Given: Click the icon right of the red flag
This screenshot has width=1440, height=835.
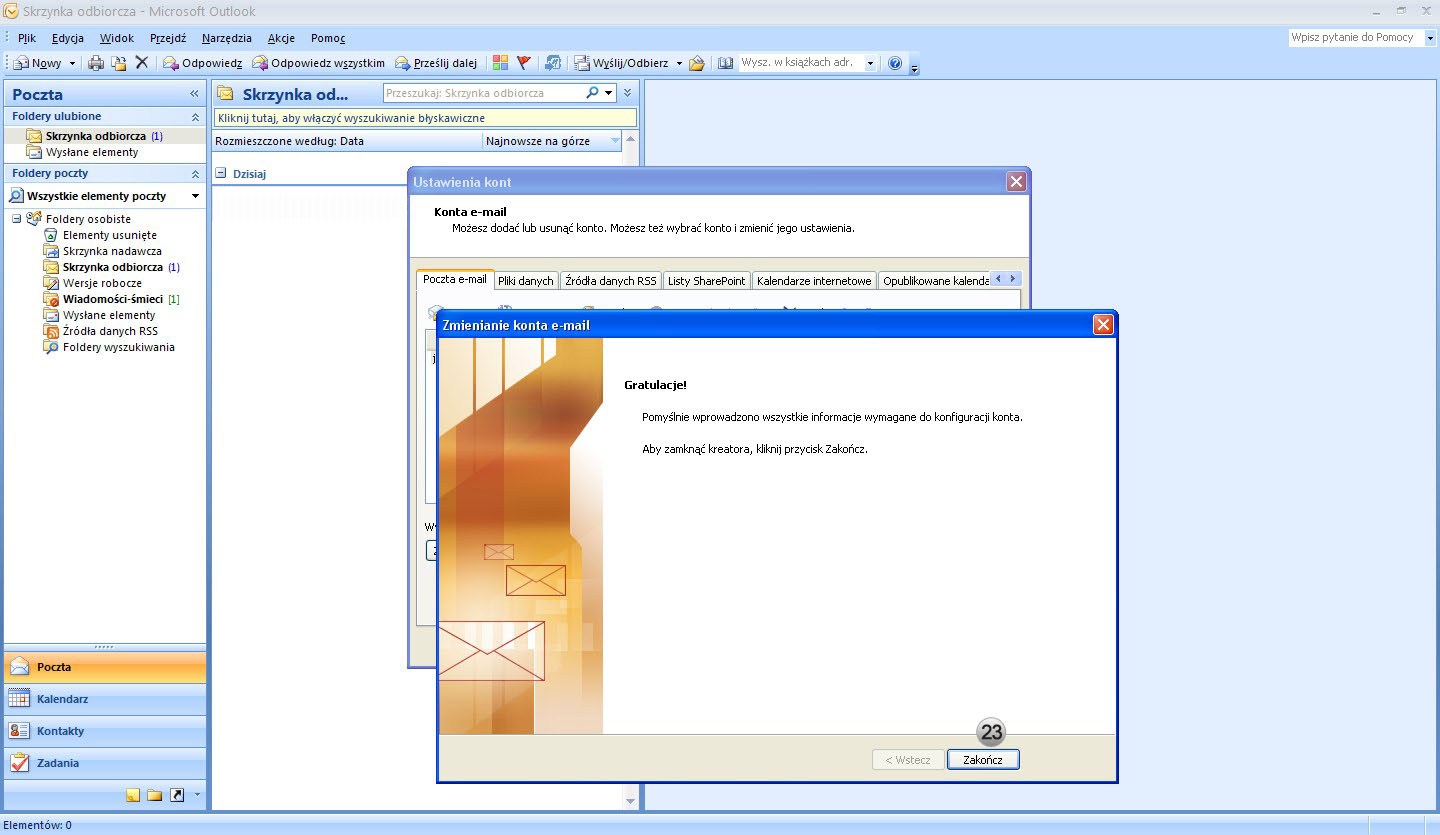Looking at the screenshot, I should pyautogui.click(x=553, y=63).
